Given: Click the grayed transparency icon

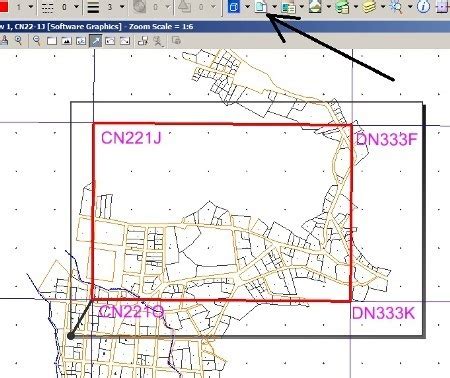Looking at the screenshot, I should pyautogui.click(x=139, y=7).
